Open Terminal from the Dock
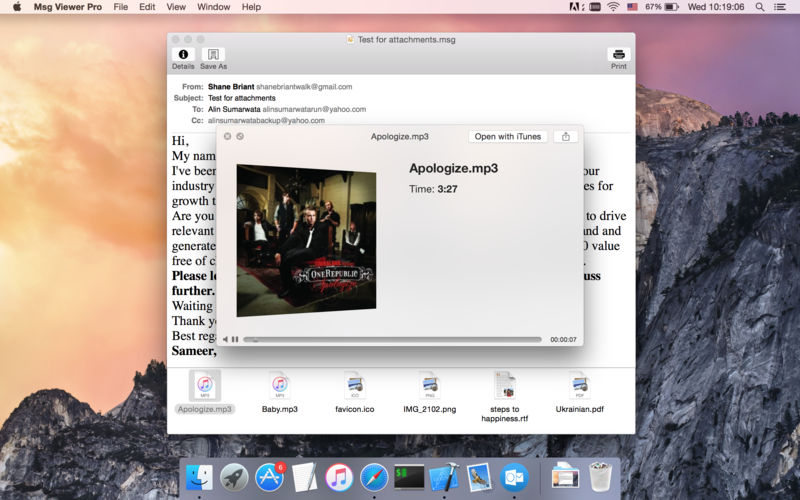Viewport: 800px width, 500px height. [409, 478]
